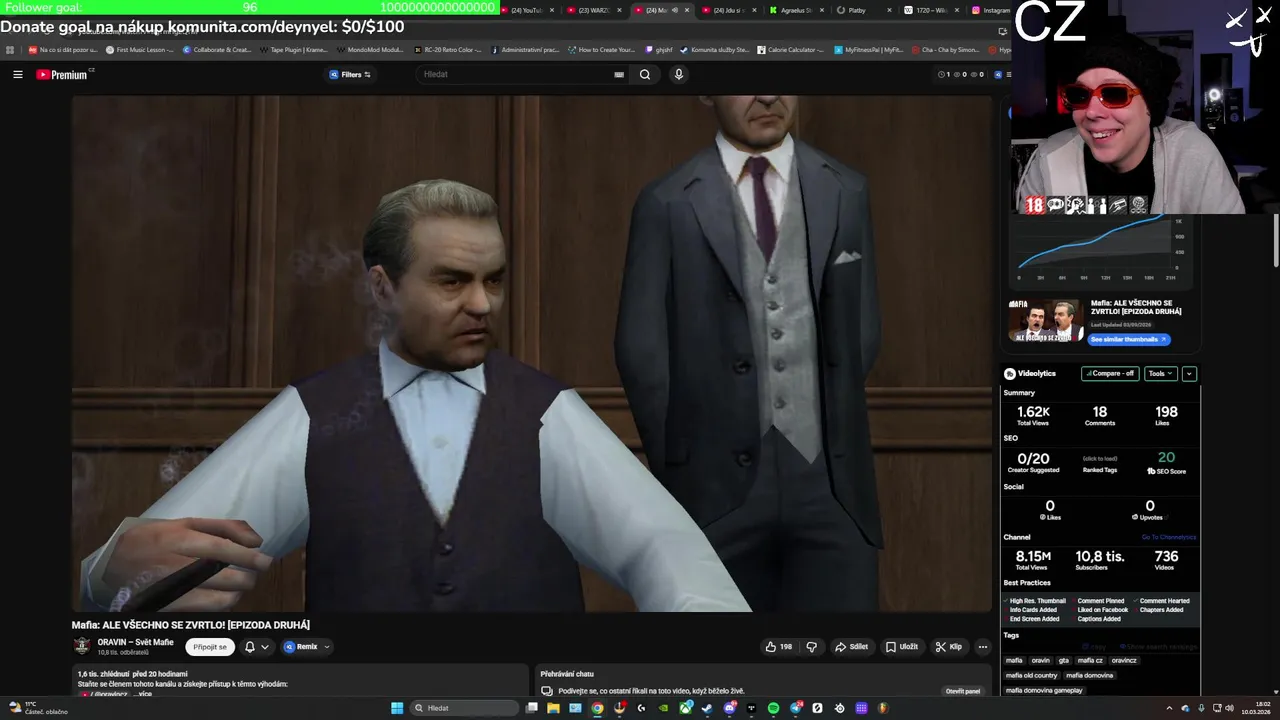The width and height of the screenshot is (1280, 720).
Task: Click the magnifier search button
Action: coord(645,74)
